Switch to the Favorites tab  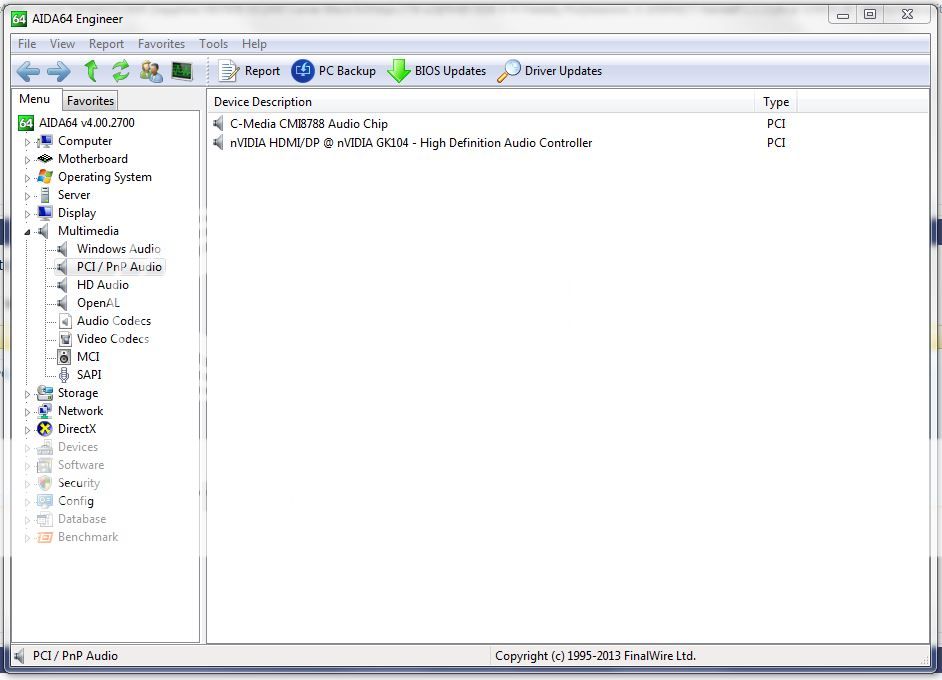click(89, 100)
